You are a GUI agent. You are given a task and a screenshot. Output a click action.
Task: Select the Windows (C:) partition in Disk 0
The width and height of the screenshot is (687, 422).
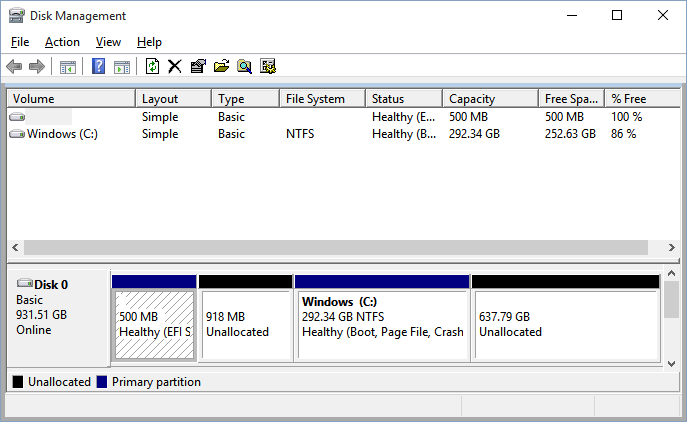pyautogui.click(x=382, y=324)
